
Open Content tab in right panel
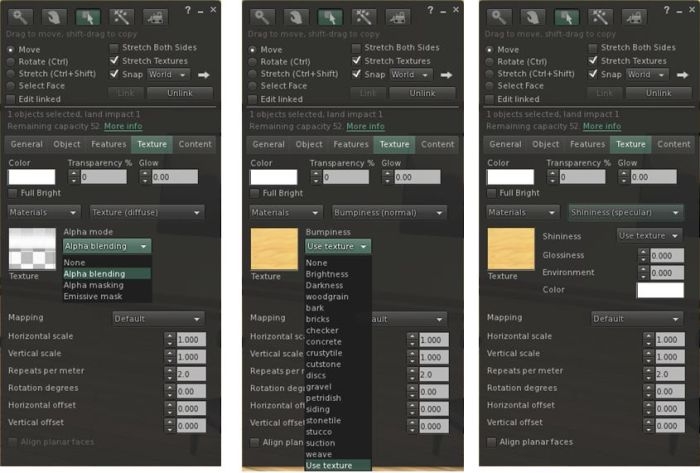[674, 144]
